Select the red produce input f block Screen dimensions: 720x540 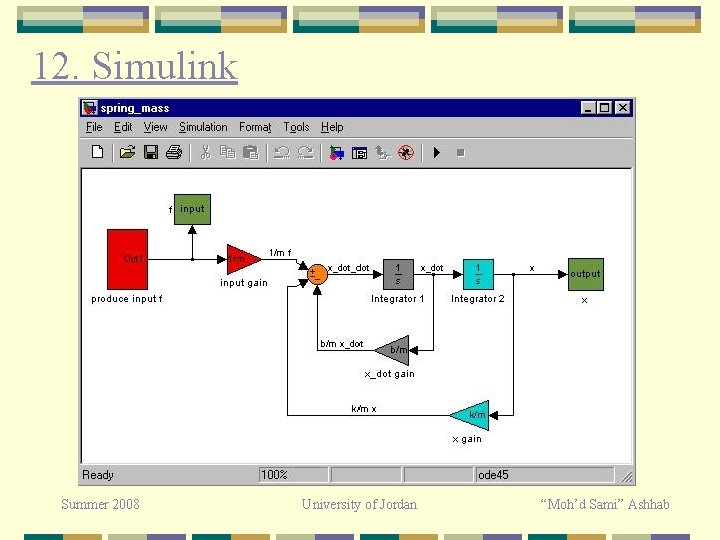click(128, 259)
